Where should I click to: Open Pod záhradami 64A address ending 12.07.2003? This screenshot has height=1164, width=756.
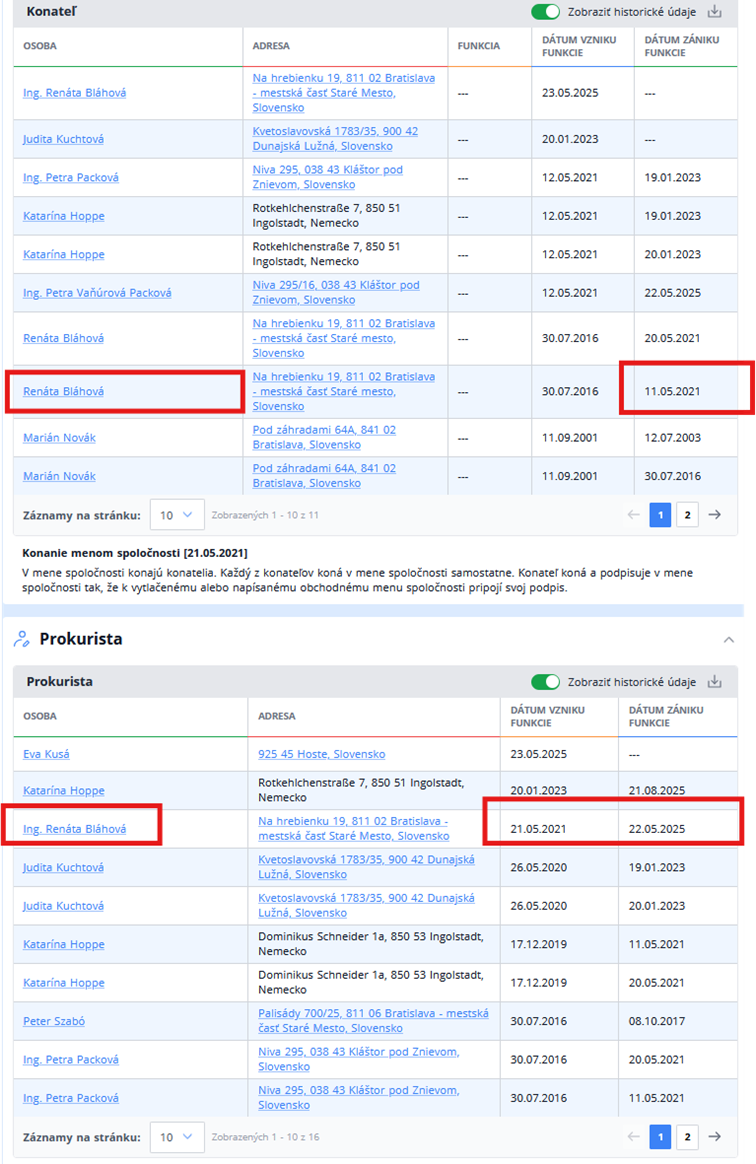coord(324,437)
